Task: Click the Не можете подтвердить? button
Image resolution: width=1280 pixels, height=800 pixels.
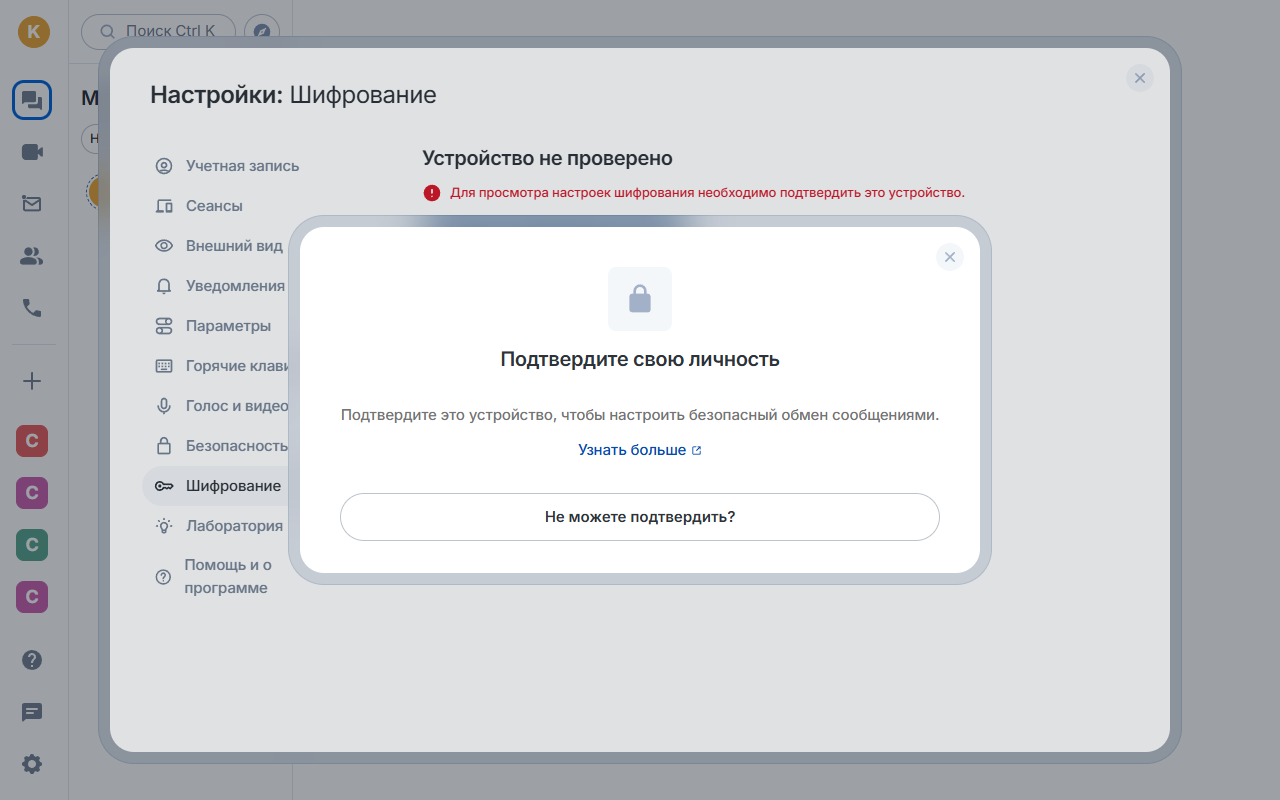Action: 640,517
